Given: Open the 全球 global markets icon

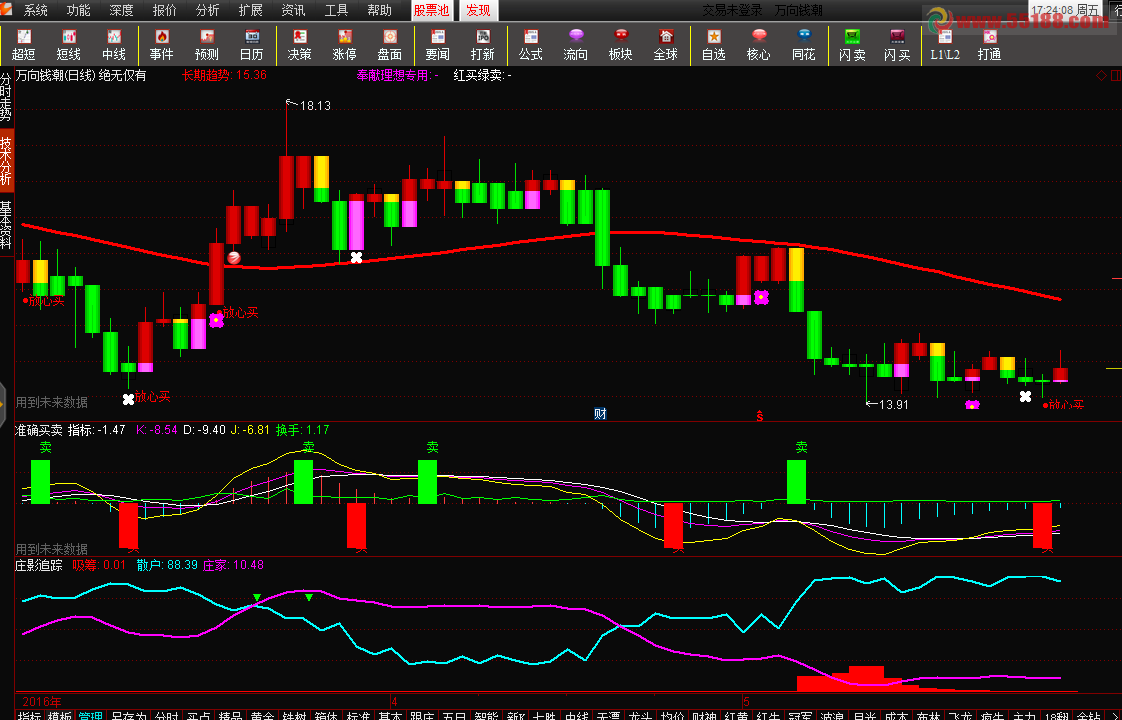Looking at the screenshot, I should pos(666,45).
